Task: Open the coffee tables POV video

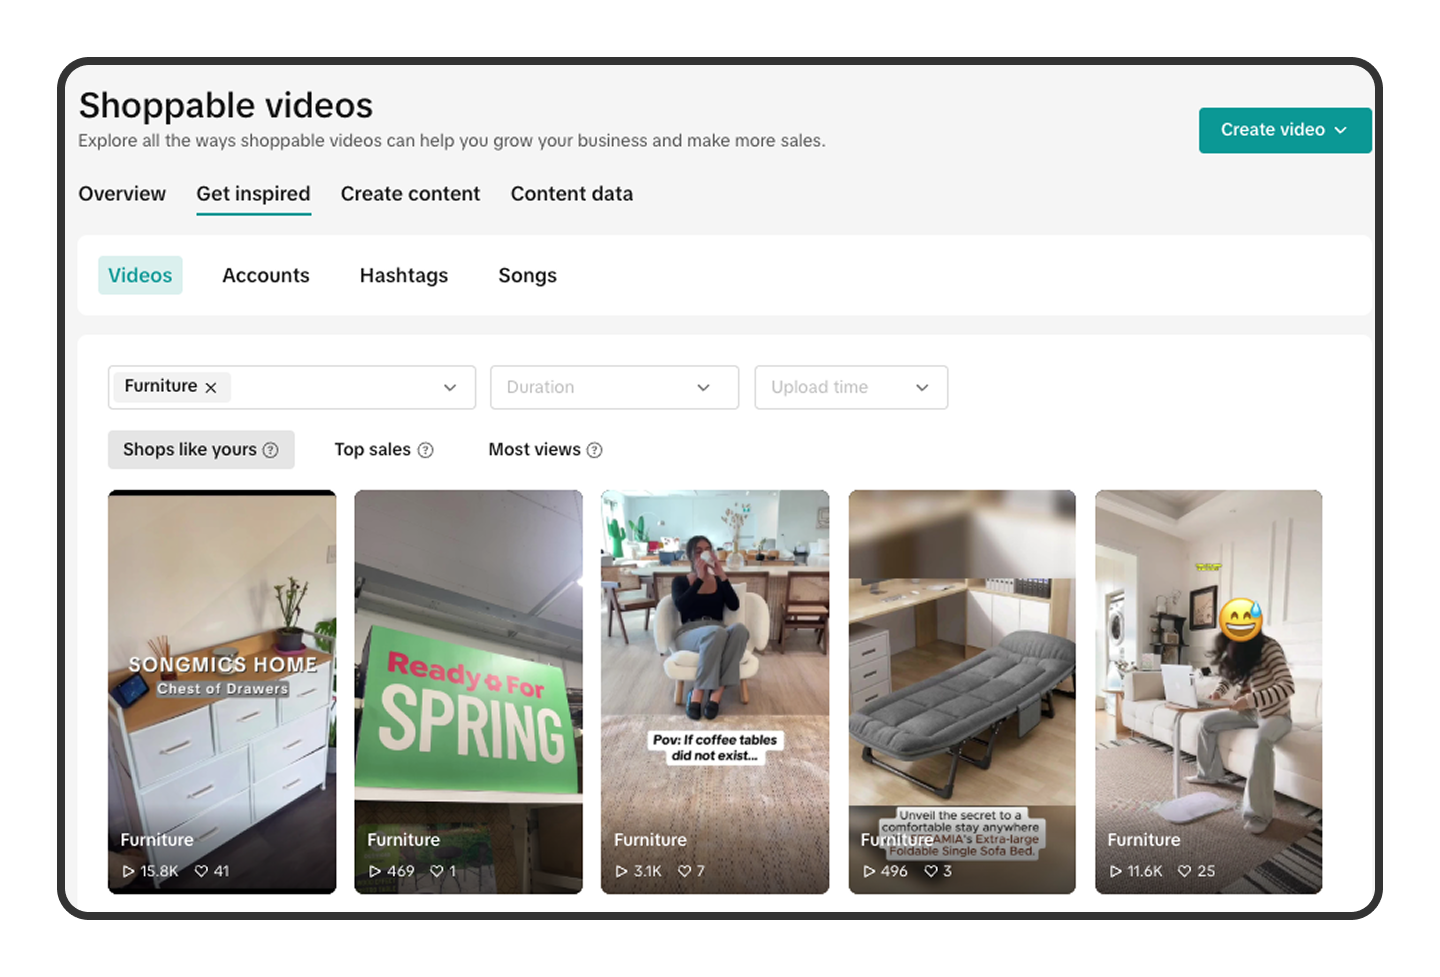Action: [x=715, y=692]
